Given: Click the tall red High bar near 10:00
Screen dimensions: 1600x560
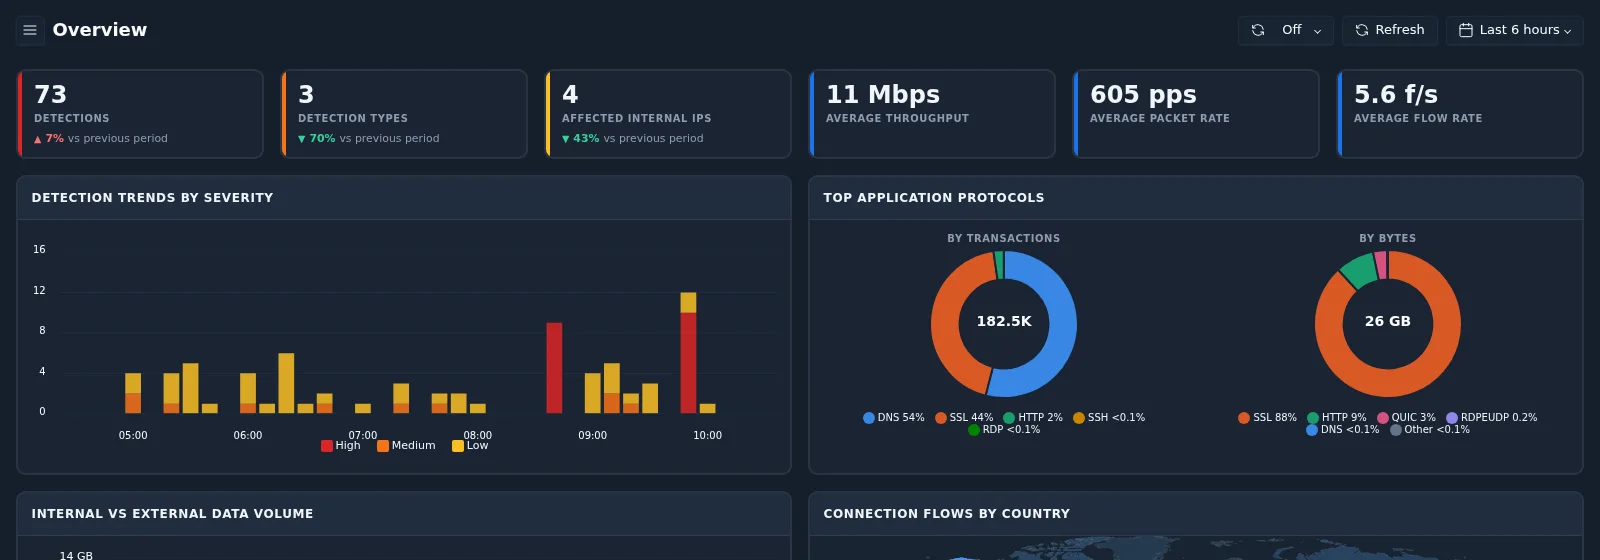Looking at the screenshot, I should pyautogui.click(x=688, y=363).
